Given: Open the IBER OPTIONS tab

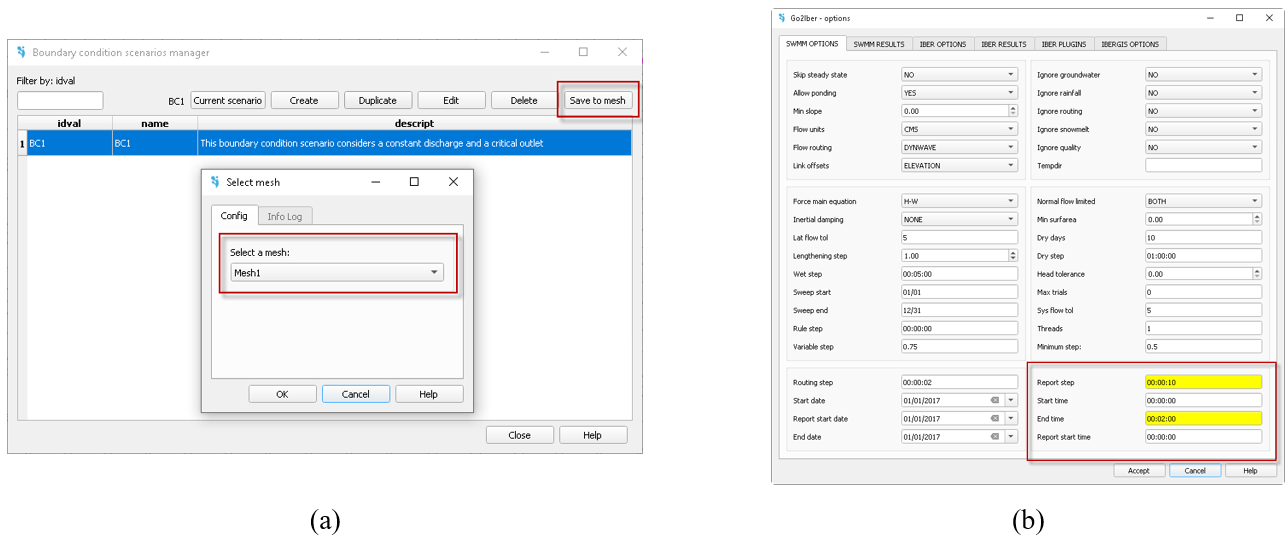Looking at the screenshot, I should pos(943,44).
